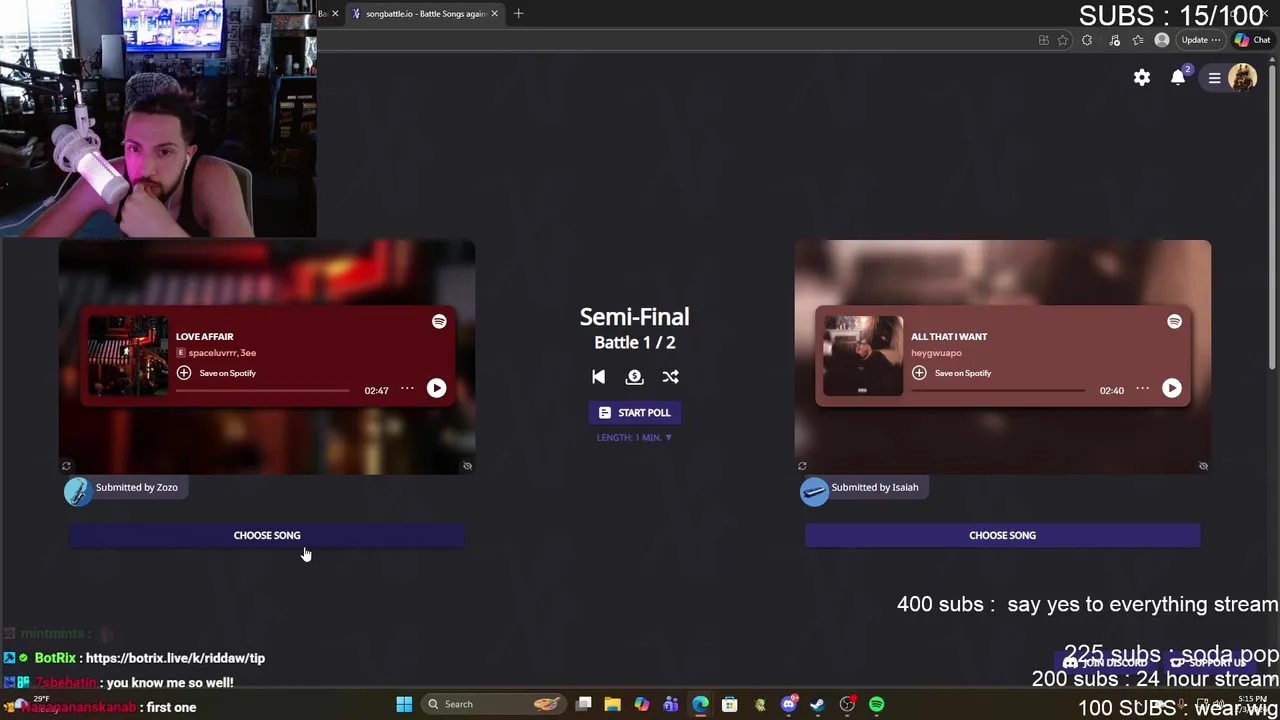The image size is (1280, 720).
Task: Open Spotify from taskbar
Action: pos(876,704)
